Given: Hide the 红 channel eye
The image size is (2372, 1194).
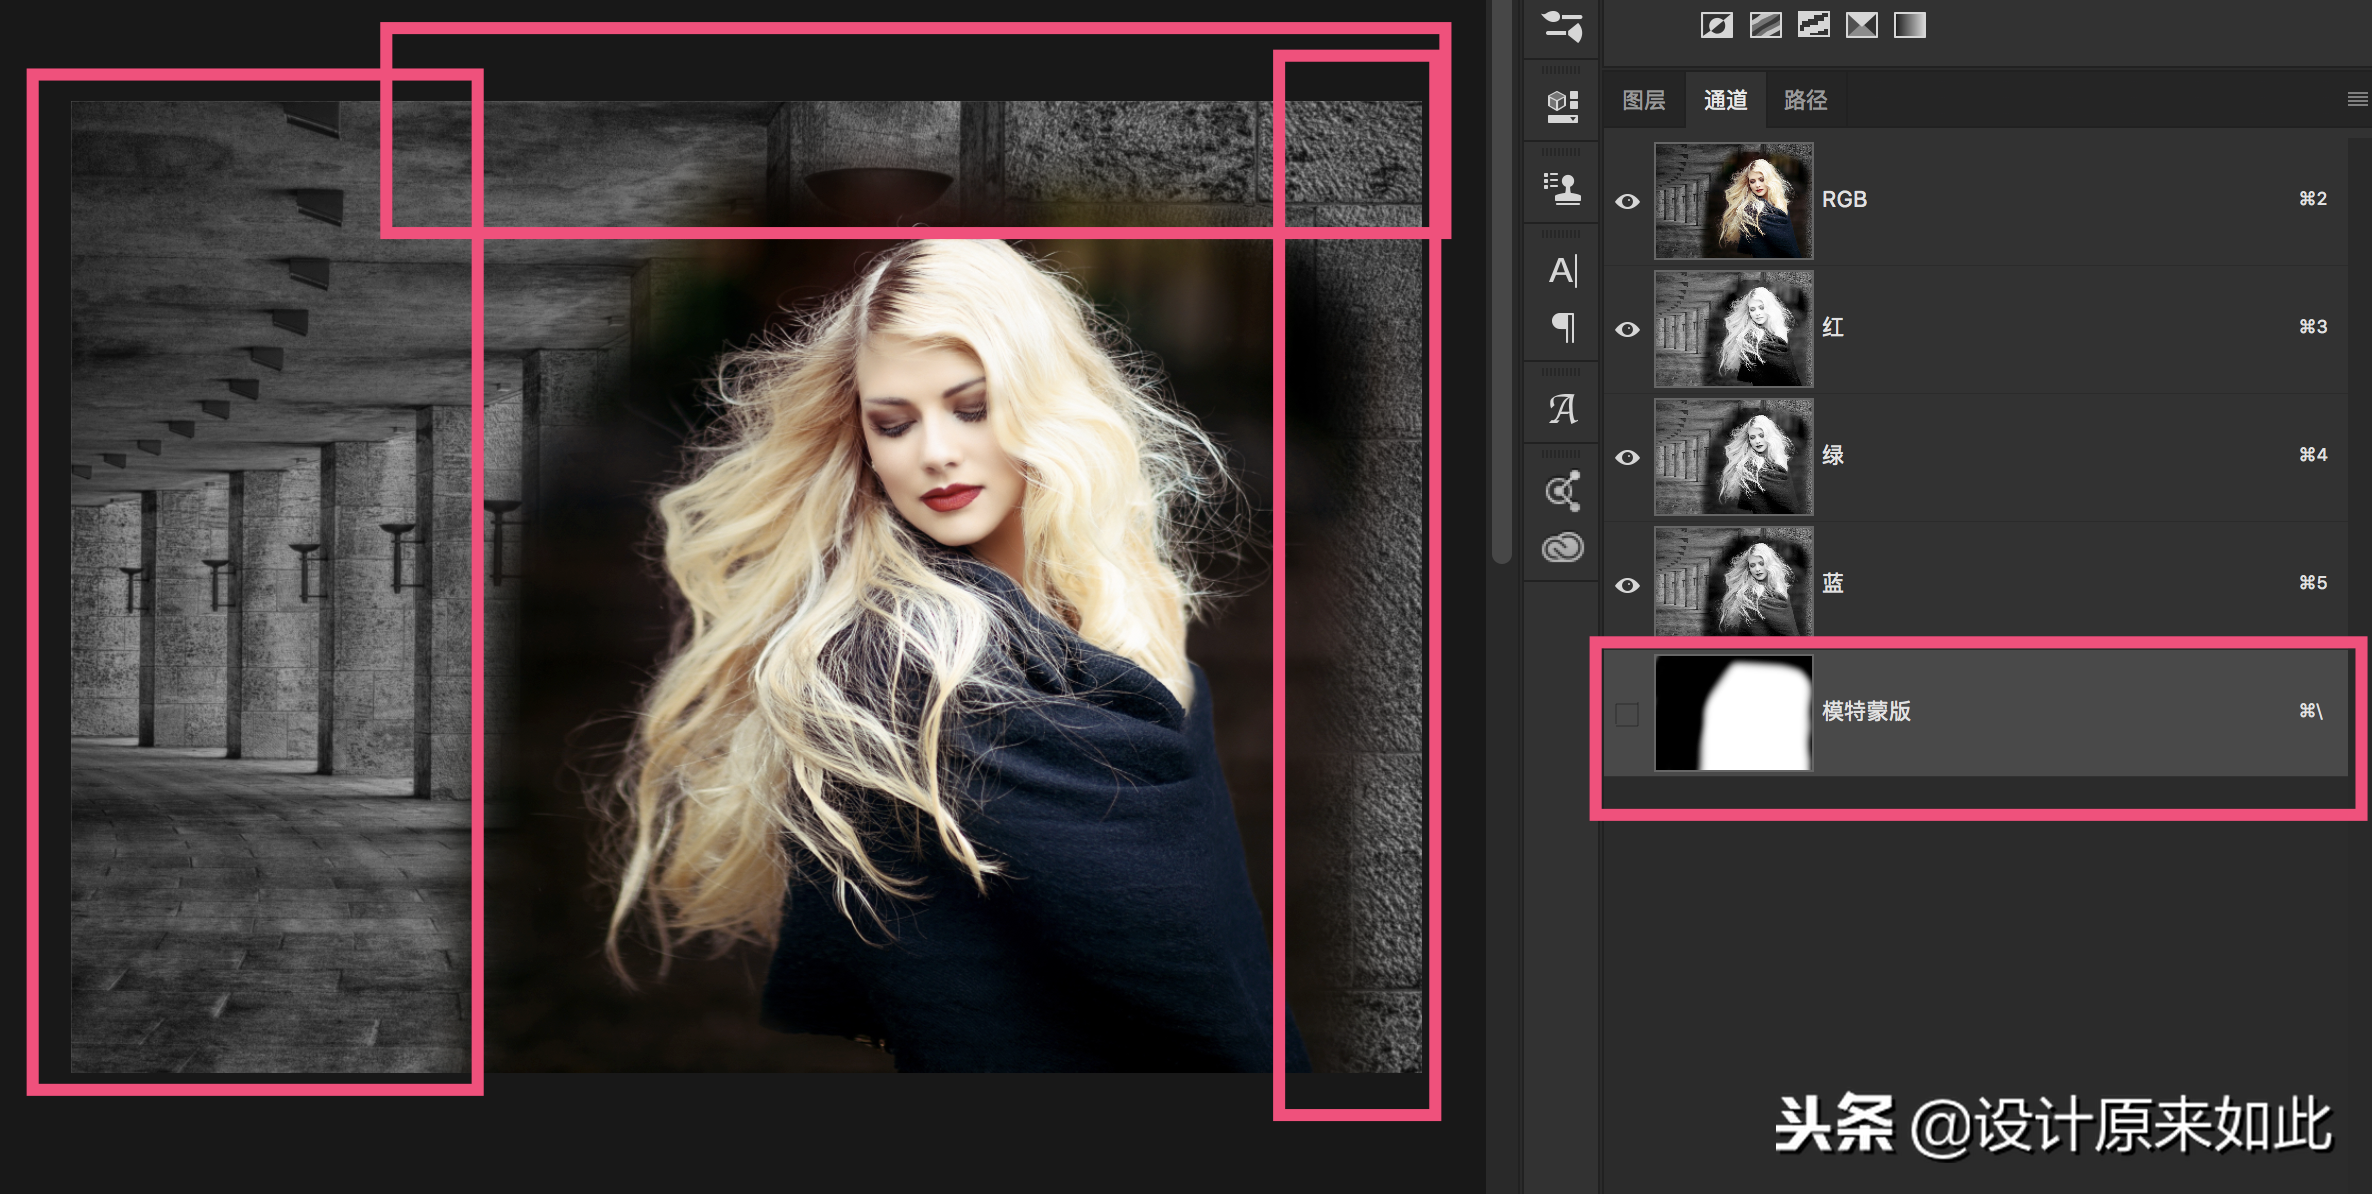Looking at the screenshot, I should (1627, 329).
